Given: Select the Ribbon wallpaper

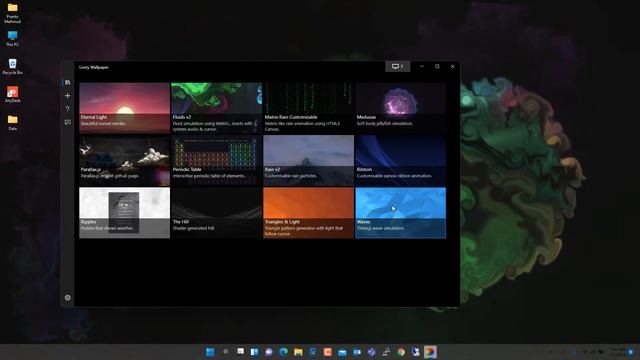Looking at the screenshot, I should [x=400, y=160].
